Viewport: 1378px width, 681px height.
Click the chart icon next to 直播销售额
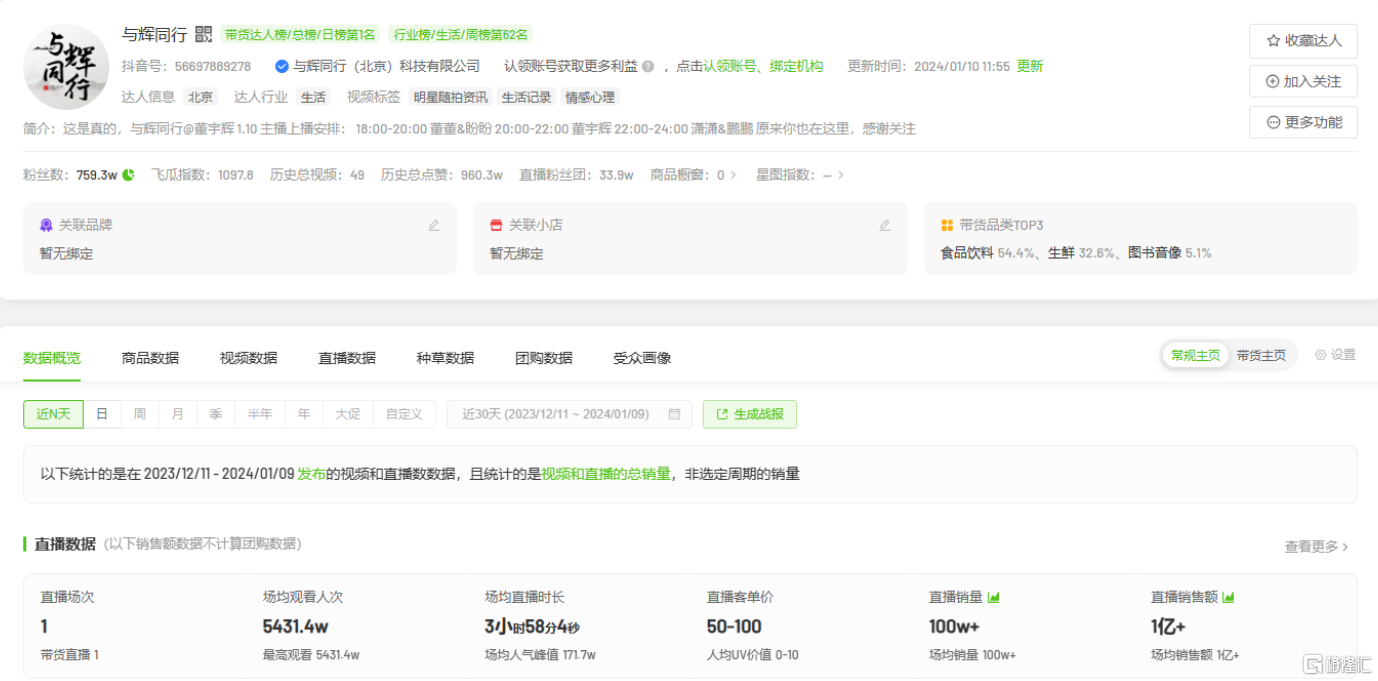tap(1228, 597)
